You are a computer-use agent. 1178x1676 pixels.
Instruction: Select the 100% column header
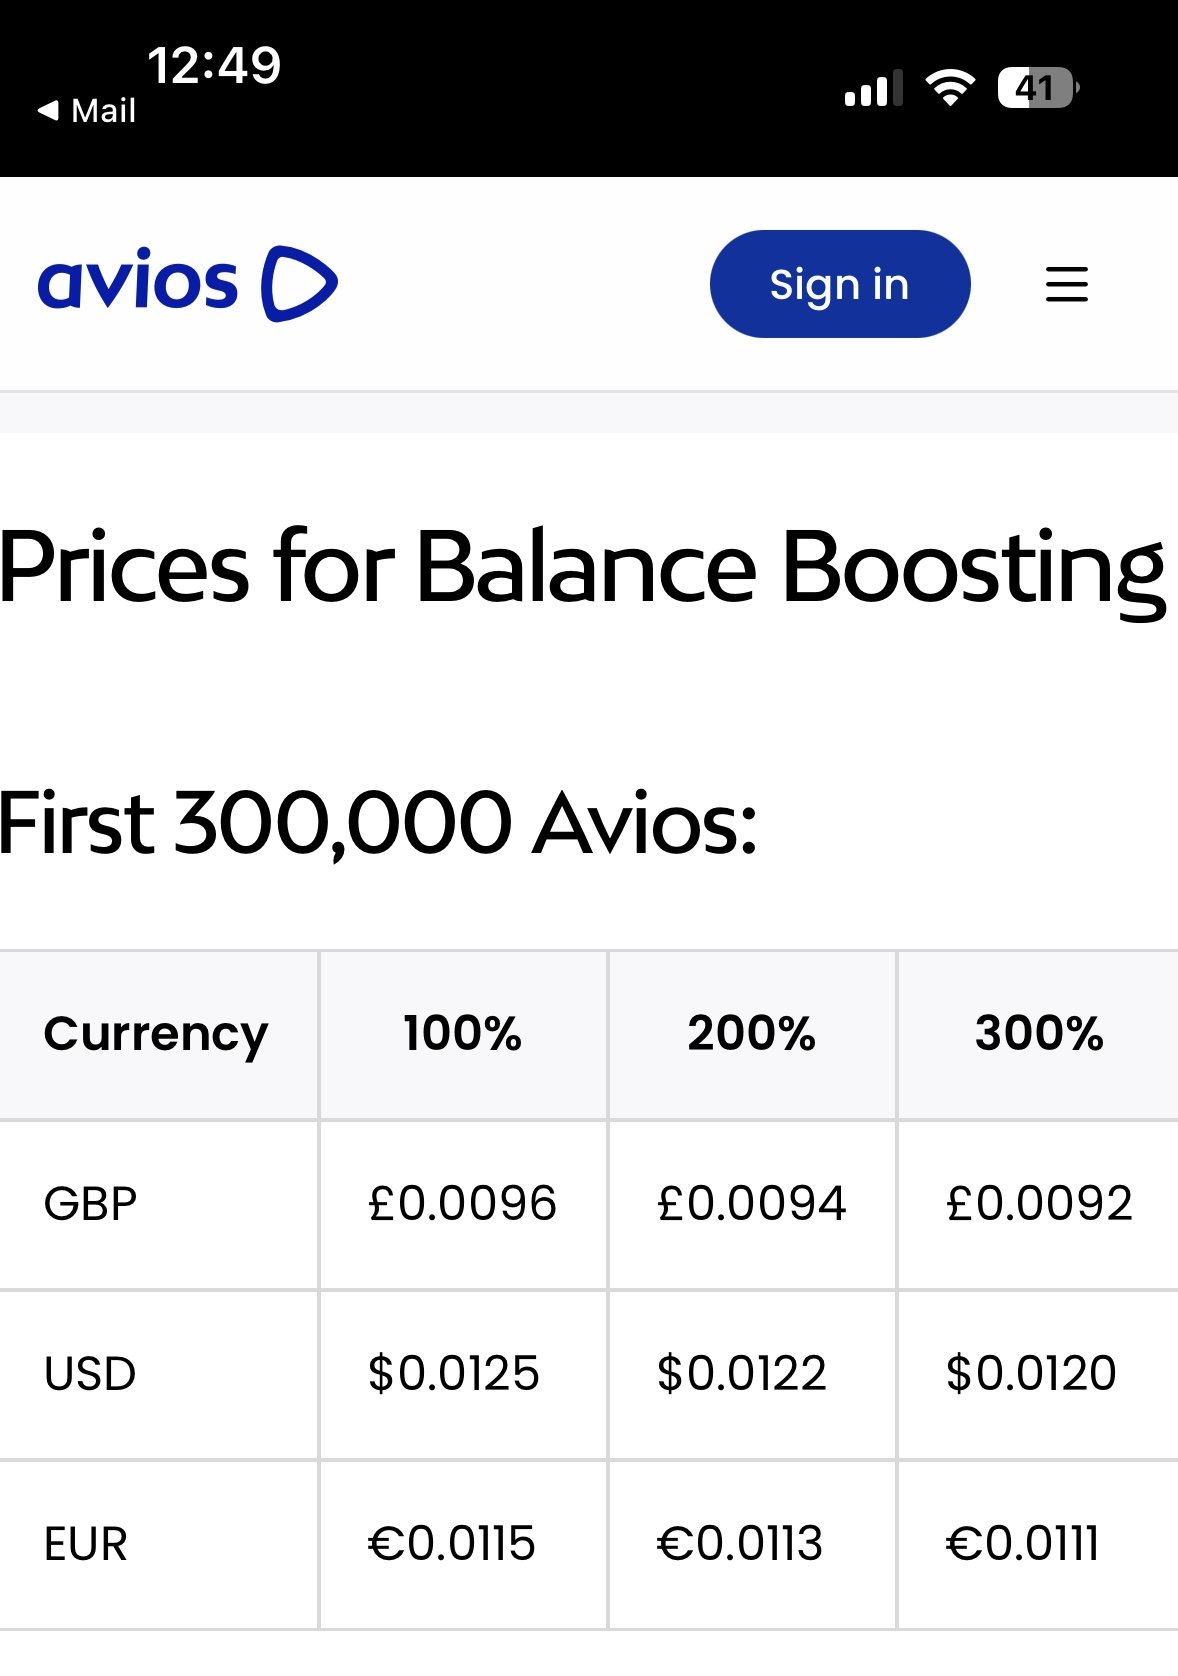(x=462, y=1034)
